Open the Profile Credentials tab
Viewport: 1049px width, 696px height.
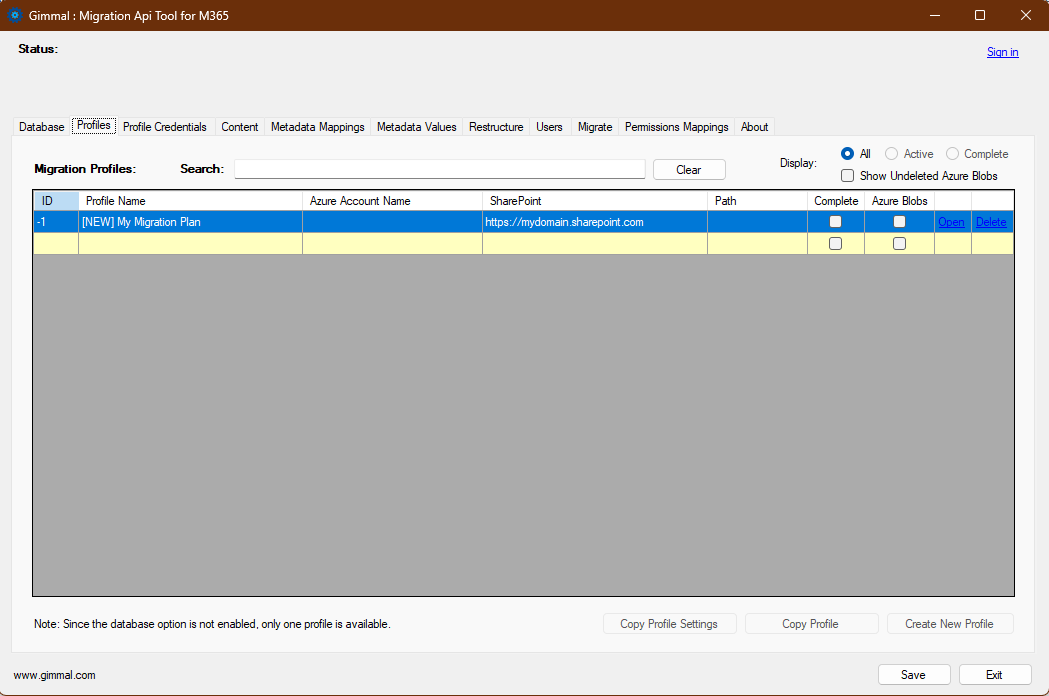coord(164,126)
